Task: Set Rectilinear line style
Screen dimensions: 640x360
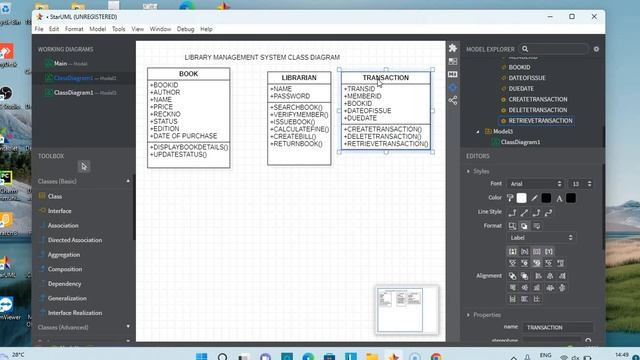Action: point(512,213)
